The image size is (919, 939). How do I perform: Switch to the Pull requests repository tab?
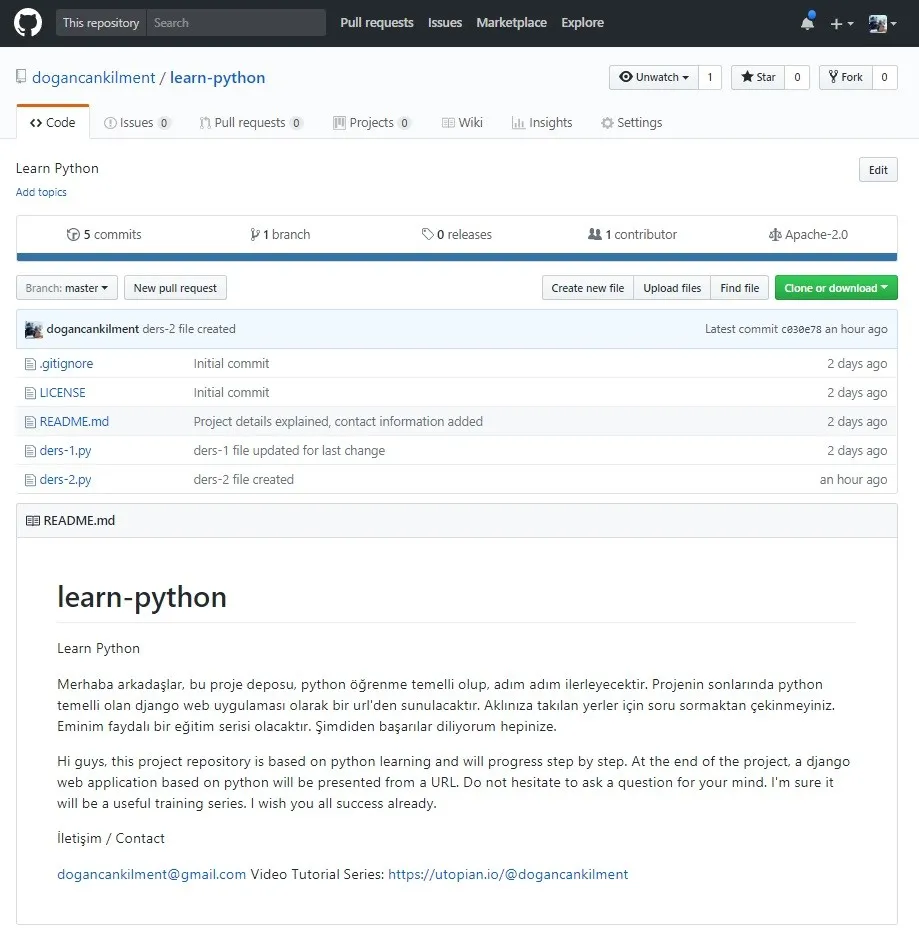coord(251,123)
